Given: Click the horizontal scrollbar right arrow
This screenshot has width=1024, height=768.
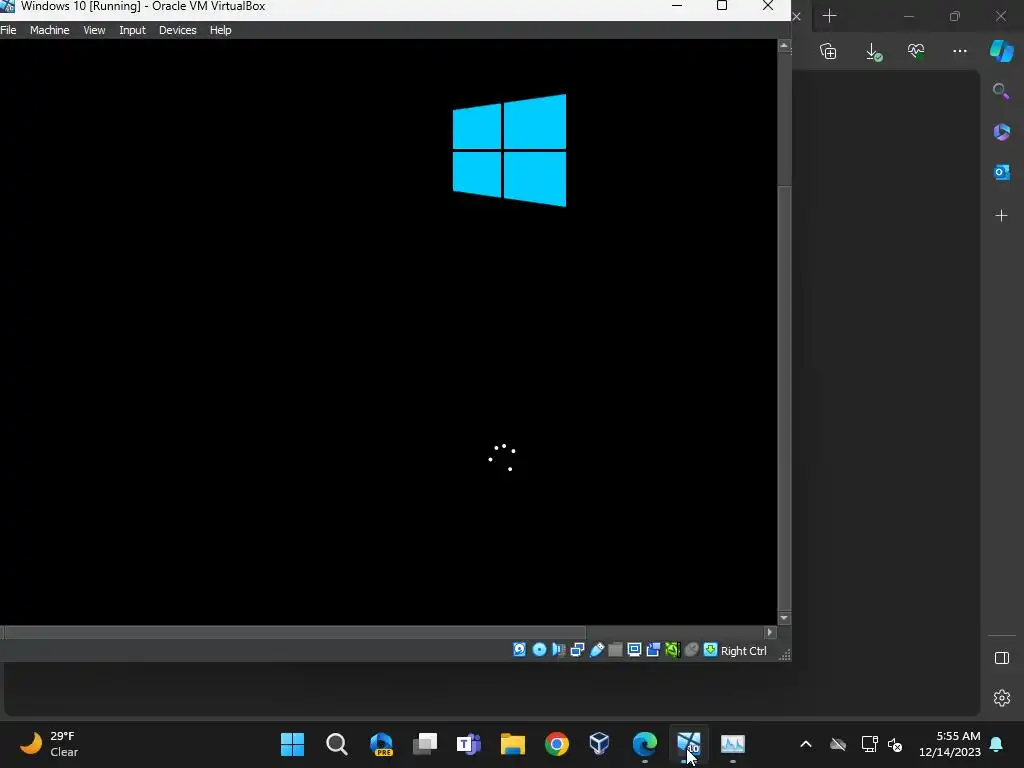Looking at the screenshot, I should click(x=770, y=632).
